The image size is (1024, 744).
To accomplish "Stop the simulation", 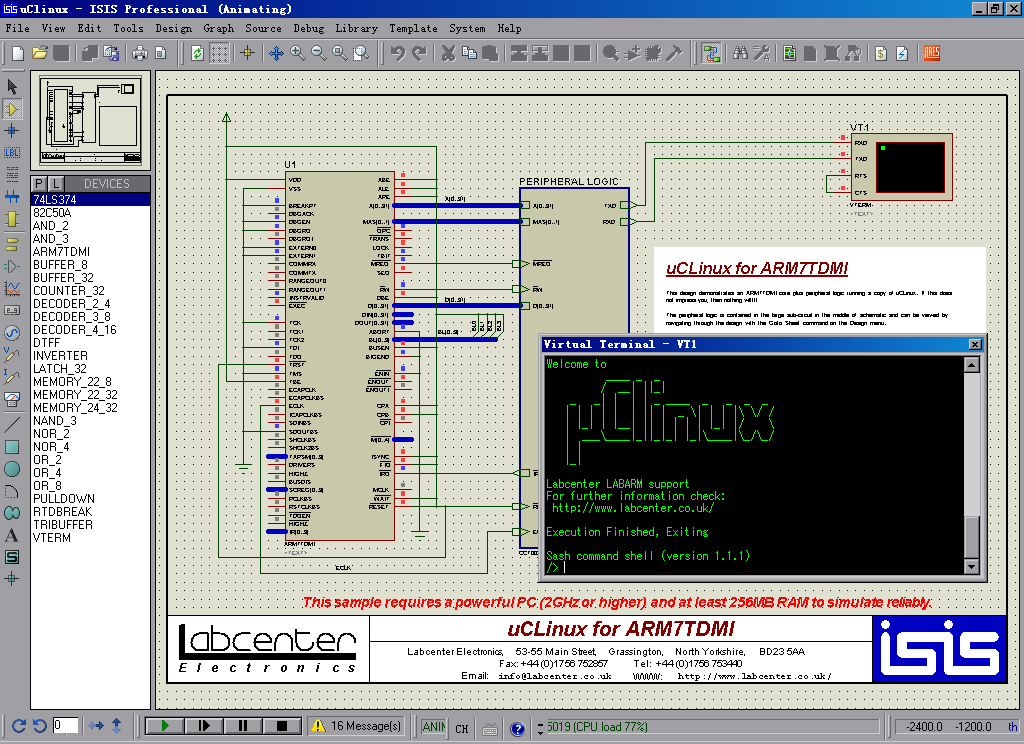I will tap(282, 726).
